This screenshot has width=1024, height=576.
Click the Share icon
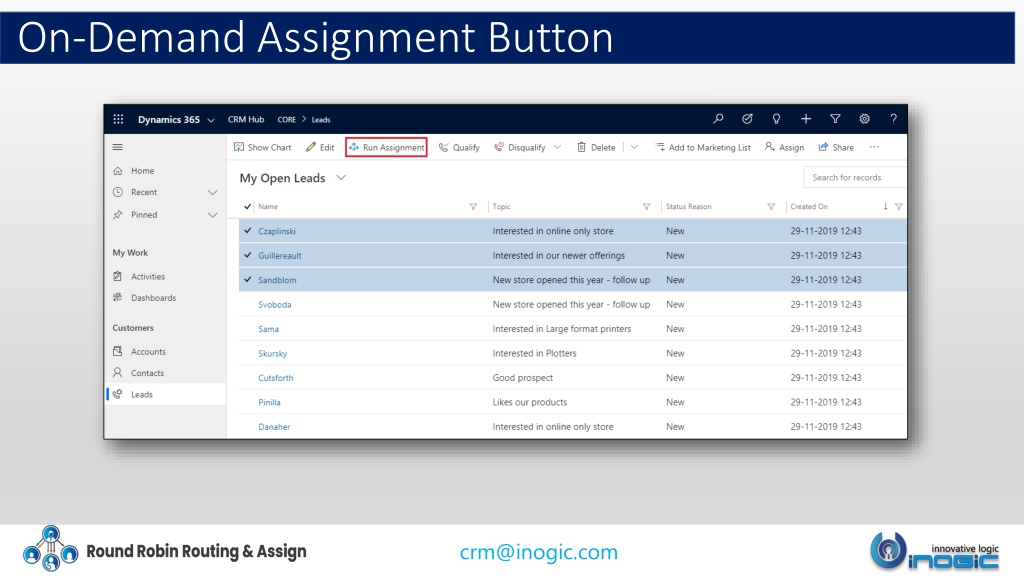(824, 147)
